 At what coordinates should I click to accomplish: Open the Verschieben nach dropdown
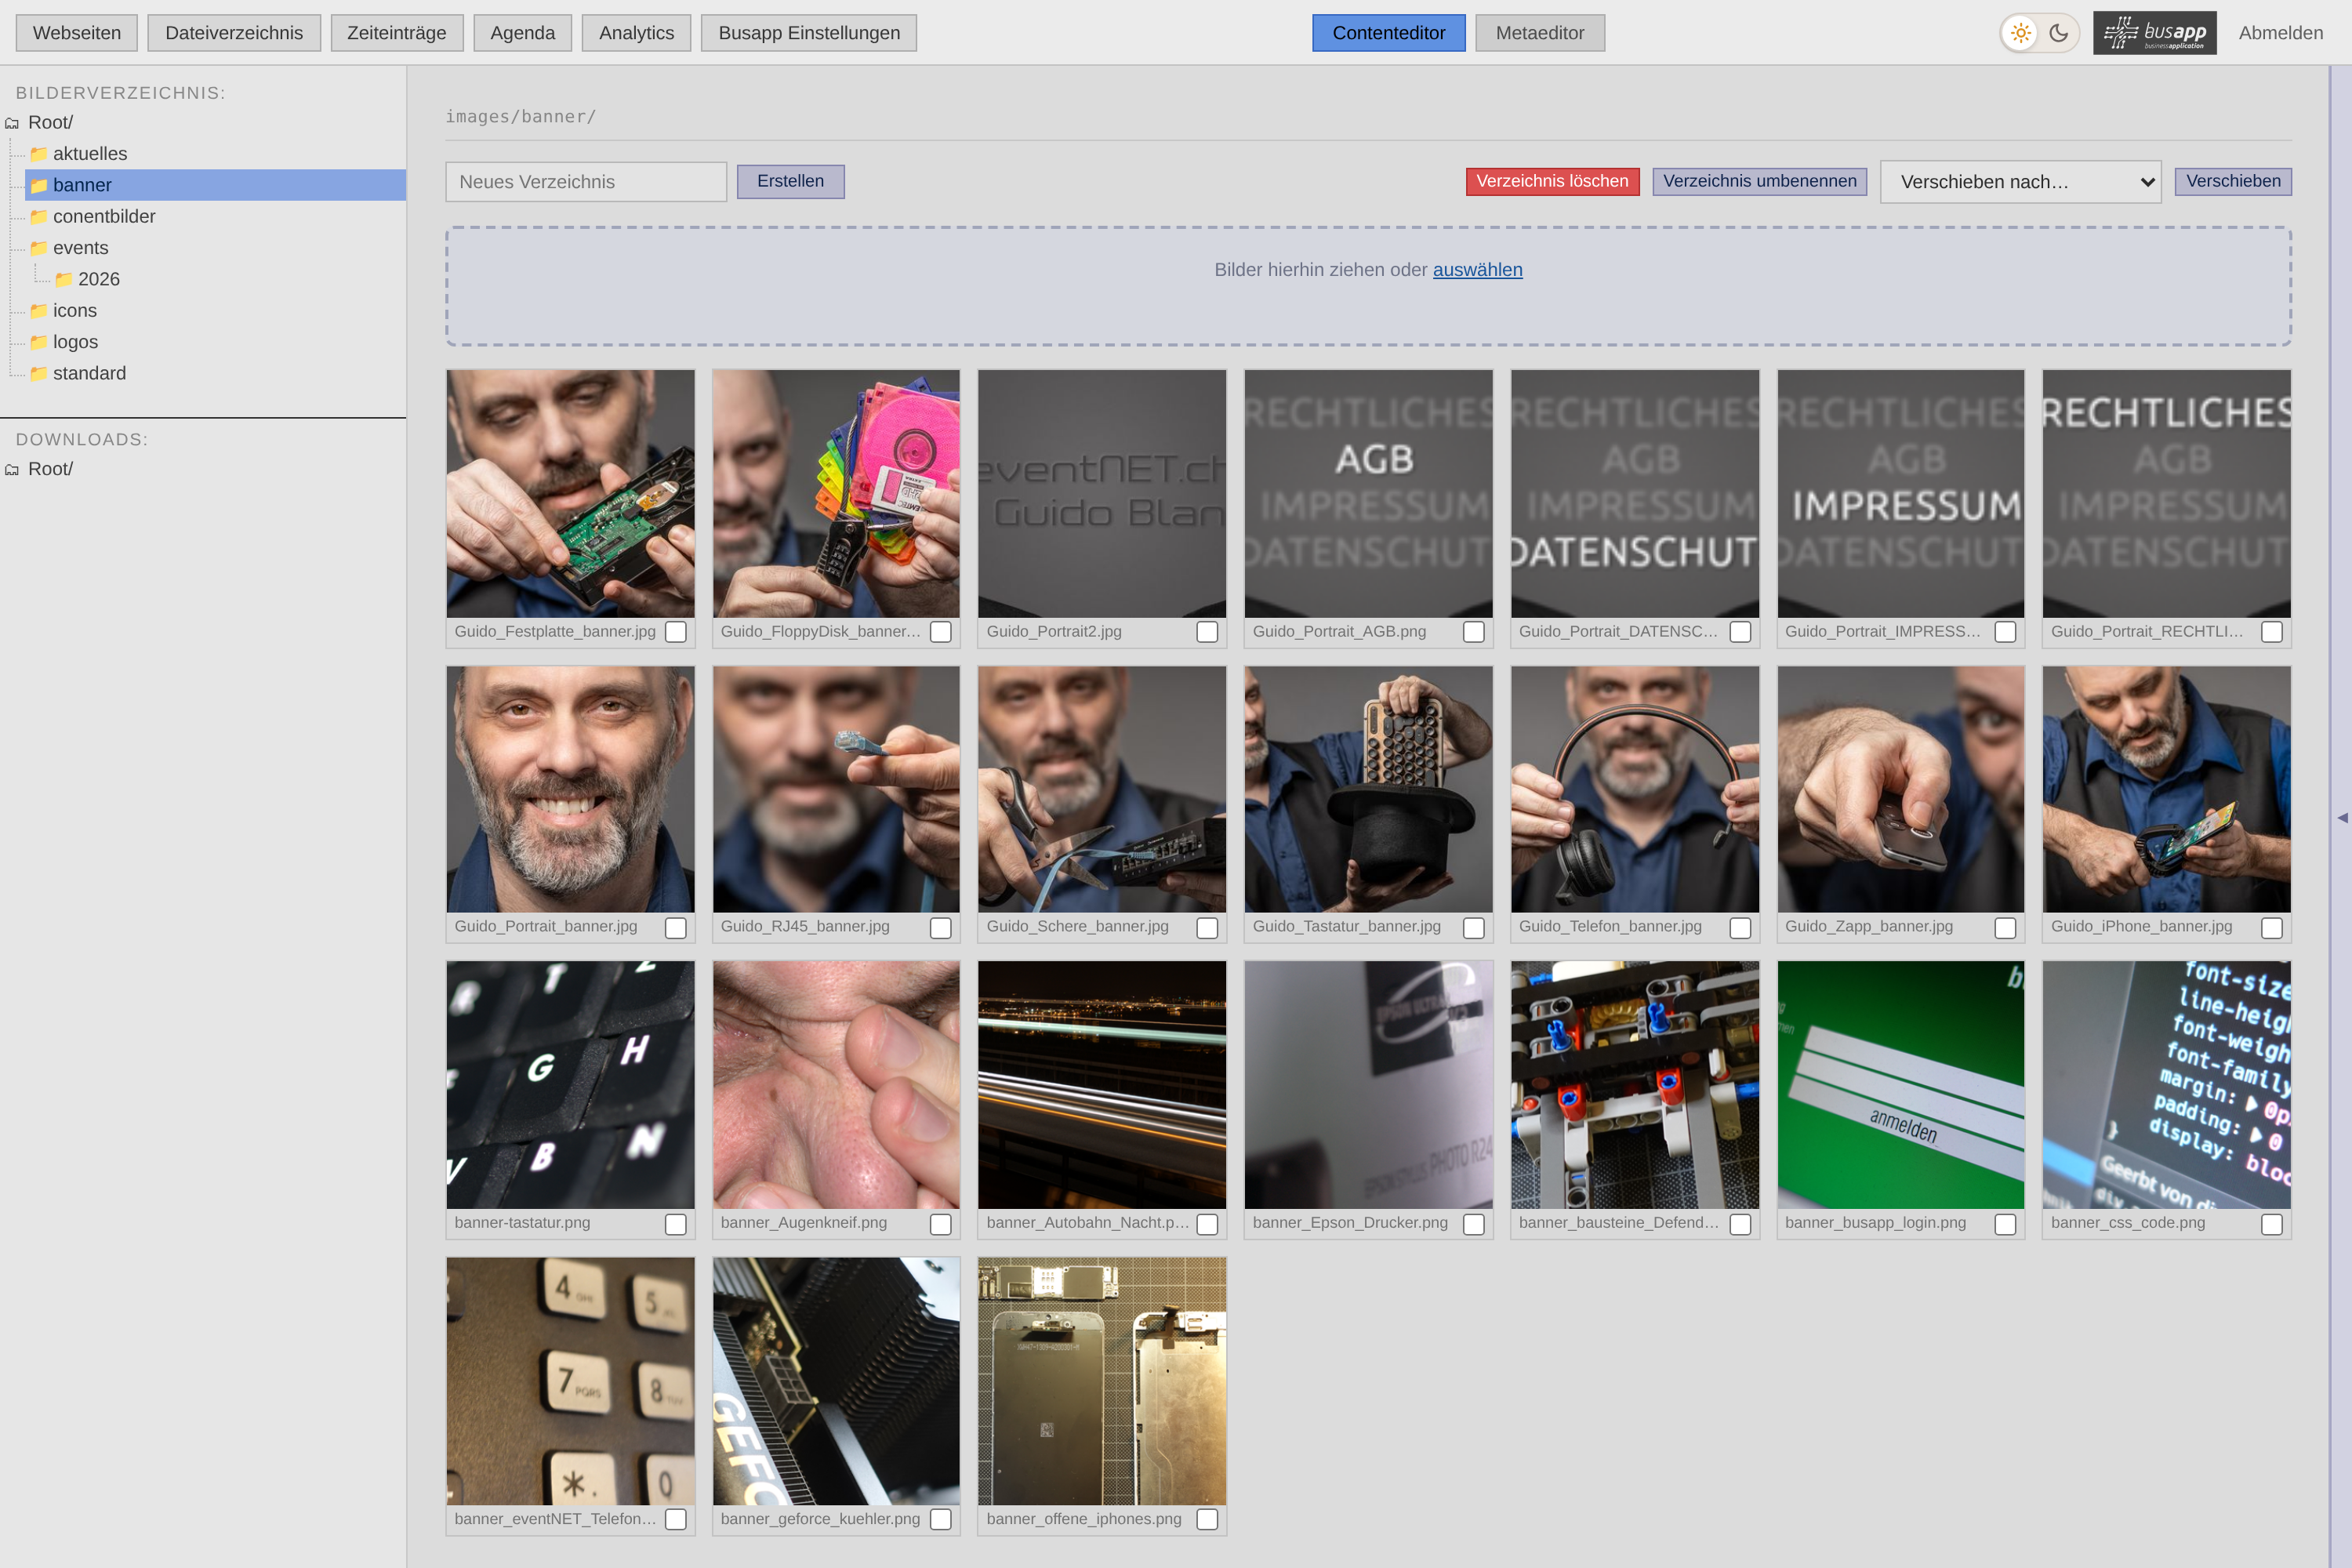pos(2020,182)
